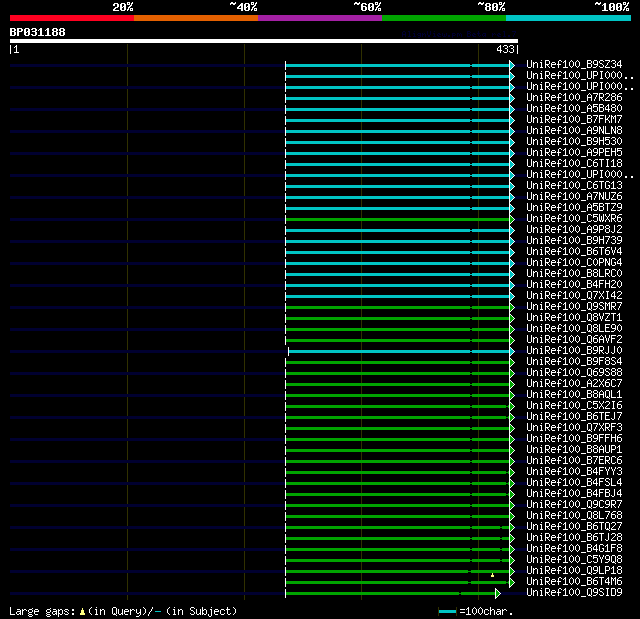Select the UniRef100_A9PEH5 label
Screen dimensions: 640x619
[x=574, y=153]
